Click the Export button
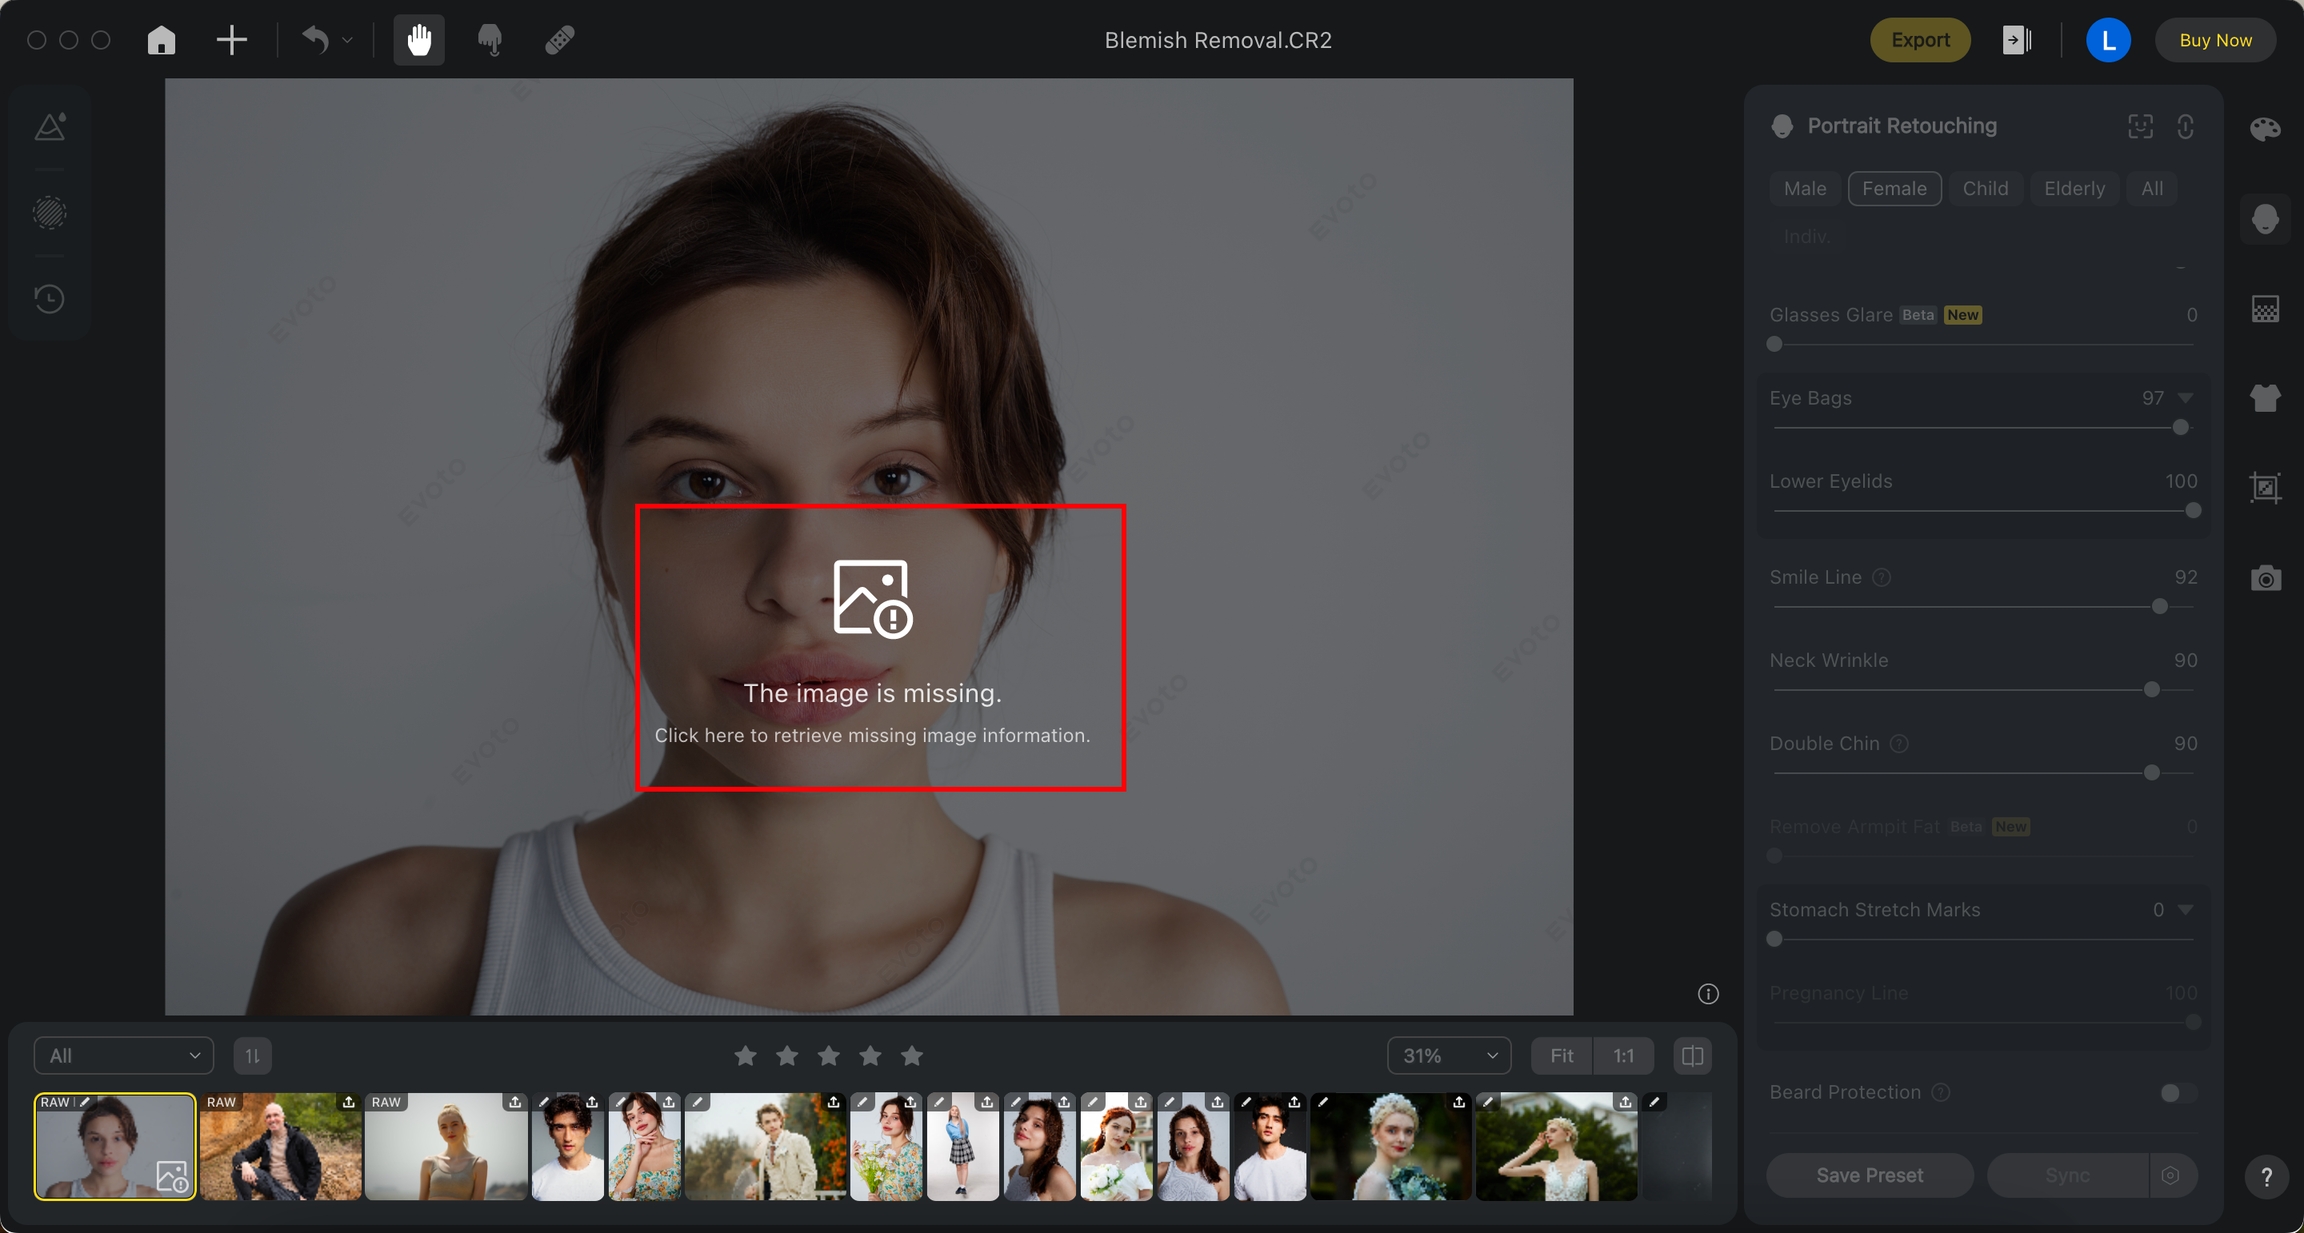Image resolution: width=2304 pixels, height=1233 pixels. click(1920, 40)
